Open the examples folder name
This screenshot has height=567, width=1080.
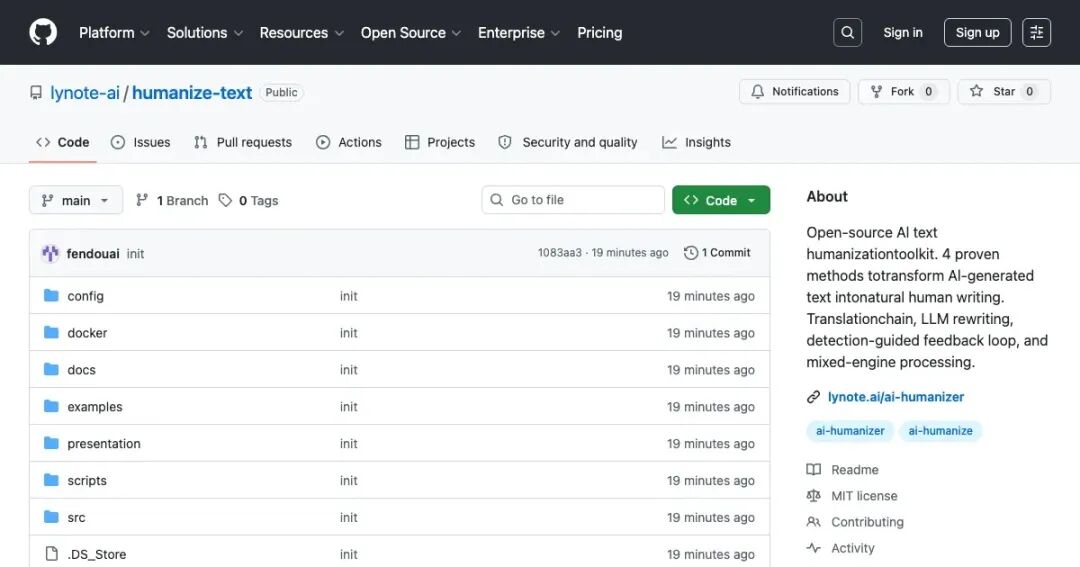(95, 407)
